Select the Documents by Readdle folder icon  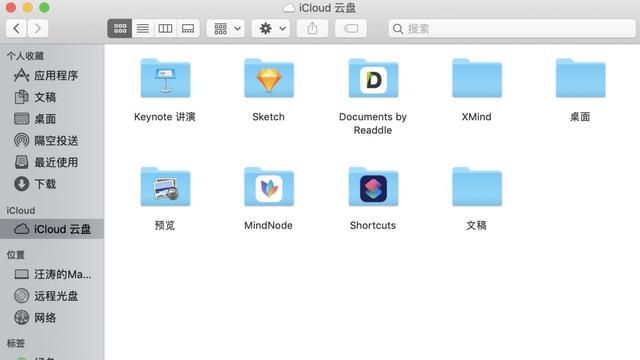coord(373,78)
